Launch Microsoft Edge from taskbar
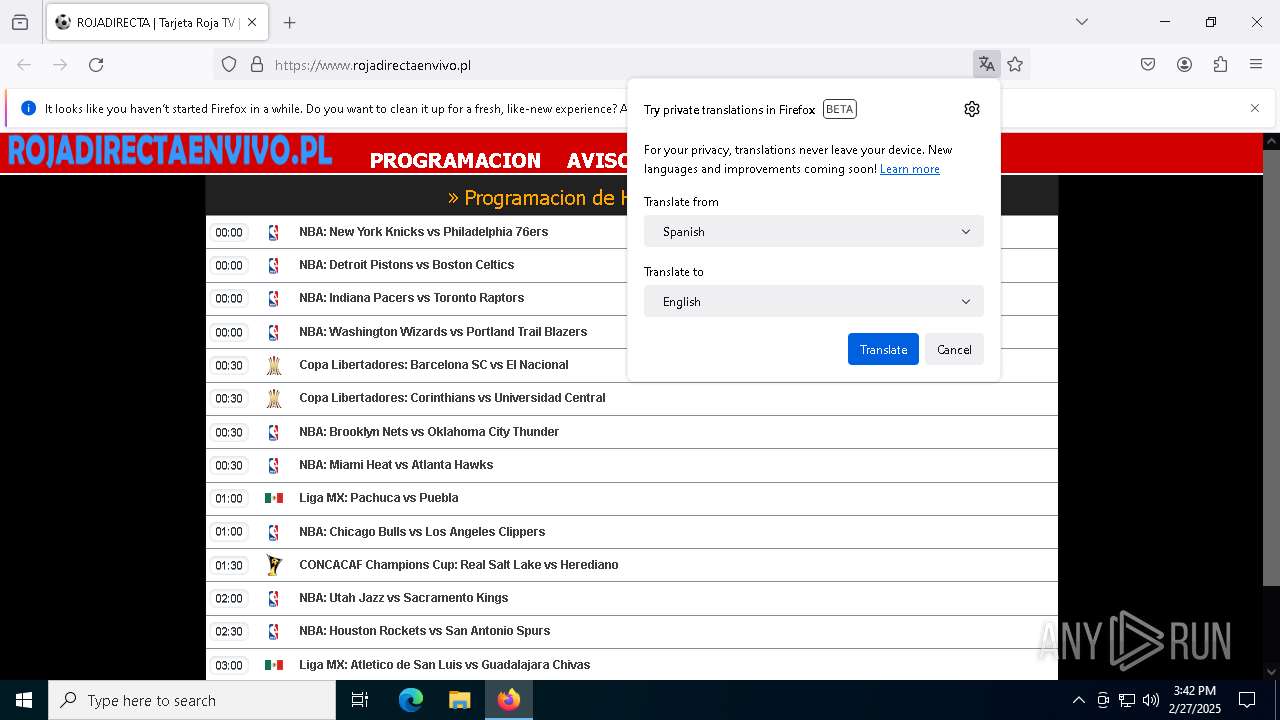This screenshot has height=720, width=1280. [411, 700]
